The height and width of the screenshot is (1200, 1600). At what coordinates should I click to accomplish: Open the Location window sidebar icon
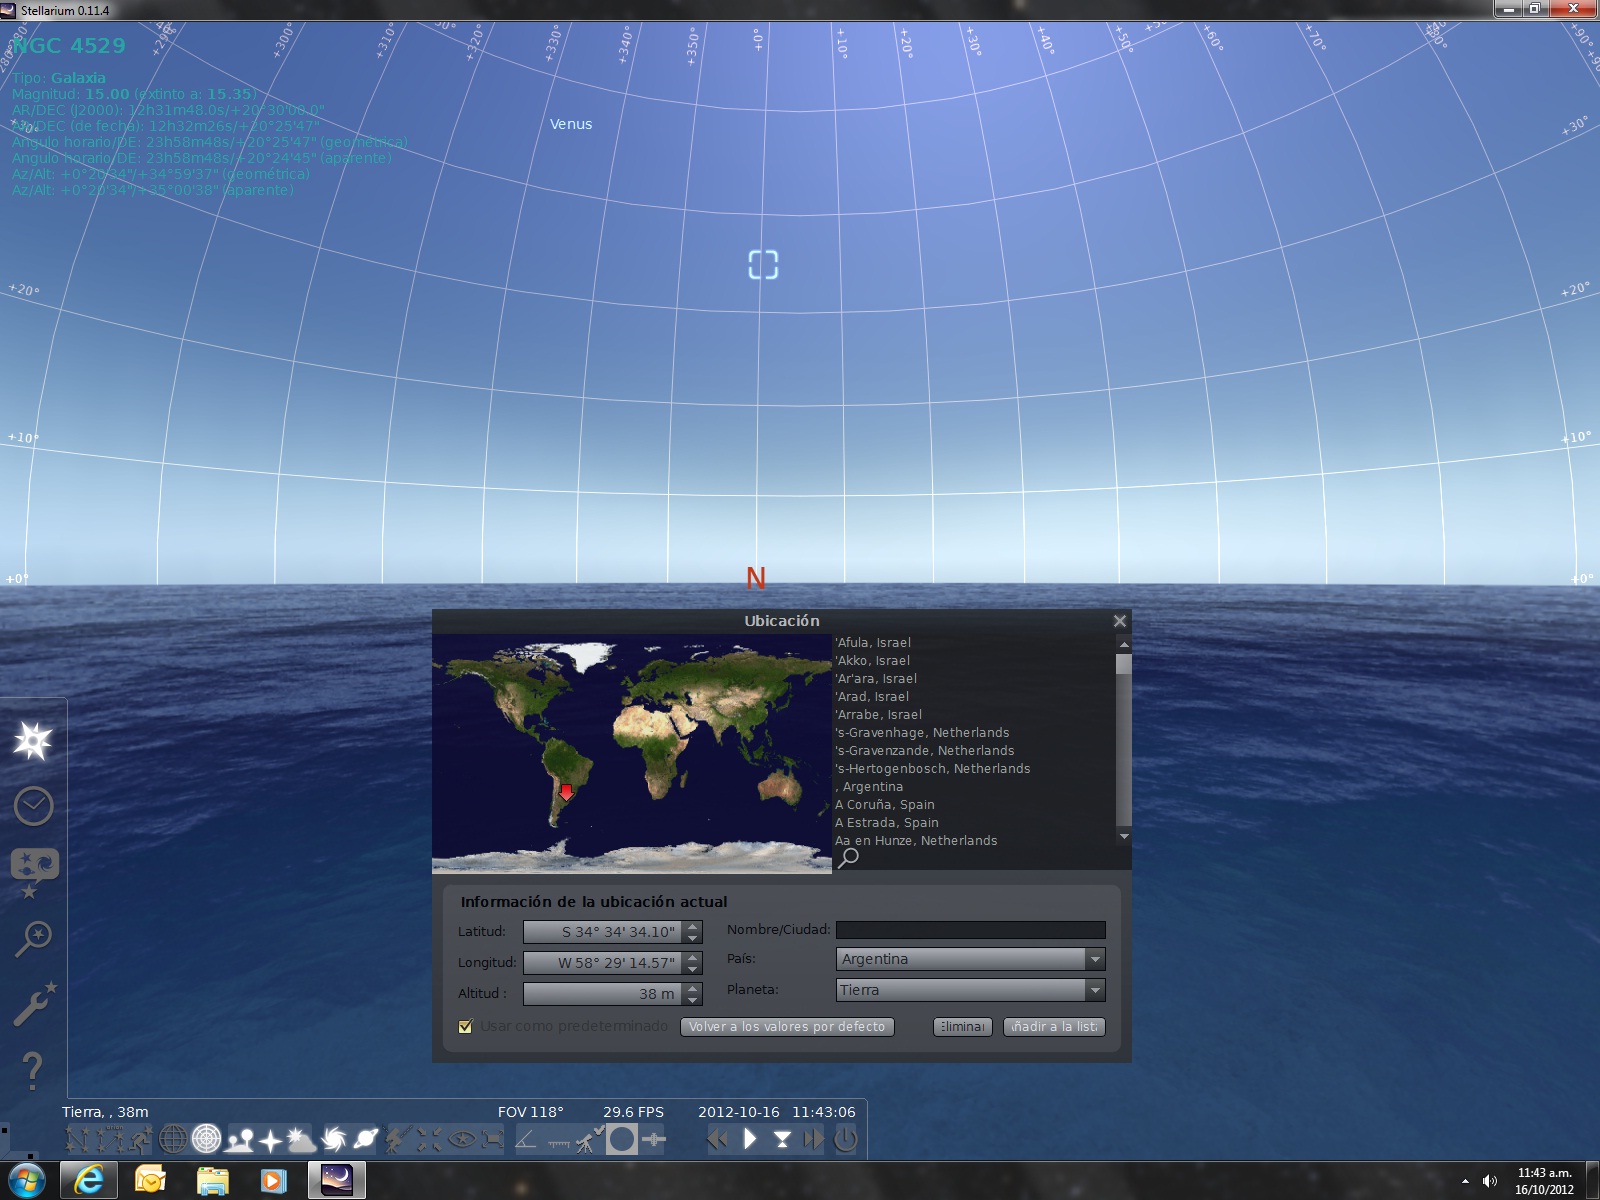tap(33, 741)
